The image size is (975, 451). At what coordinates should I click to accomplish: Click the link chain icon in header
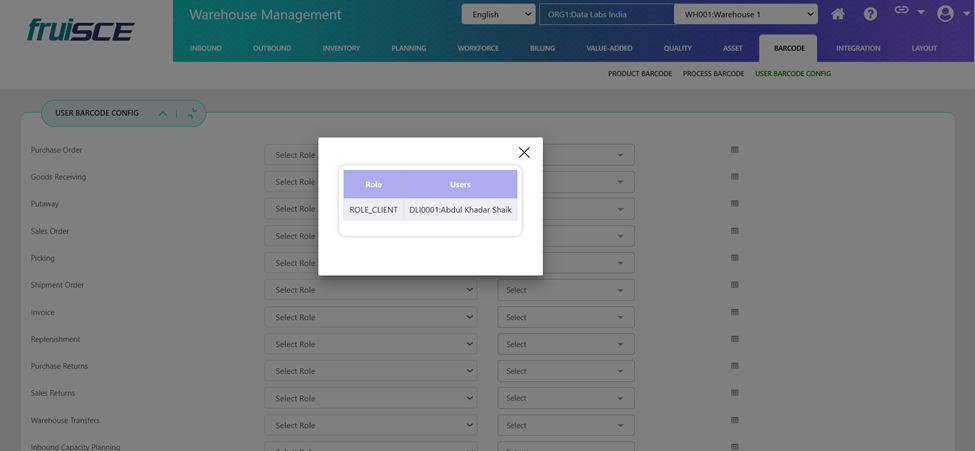(901, 11)
